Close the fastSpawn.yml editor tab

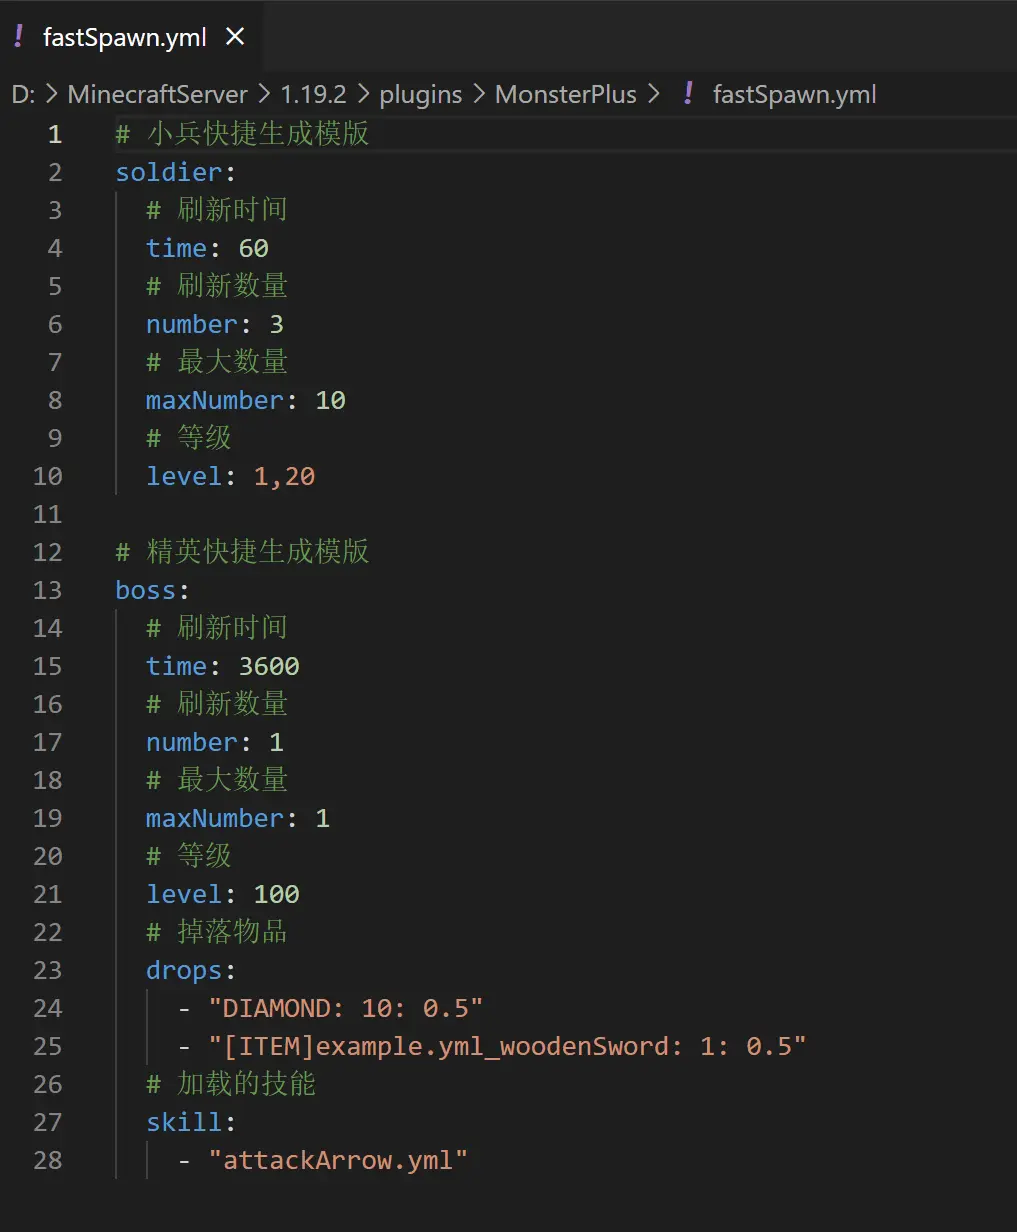point(235,38)
